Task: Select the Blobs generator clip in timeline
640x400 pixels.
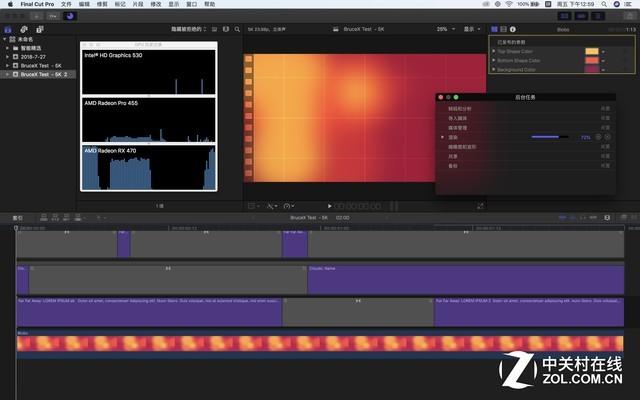Action: pos(320,344)
